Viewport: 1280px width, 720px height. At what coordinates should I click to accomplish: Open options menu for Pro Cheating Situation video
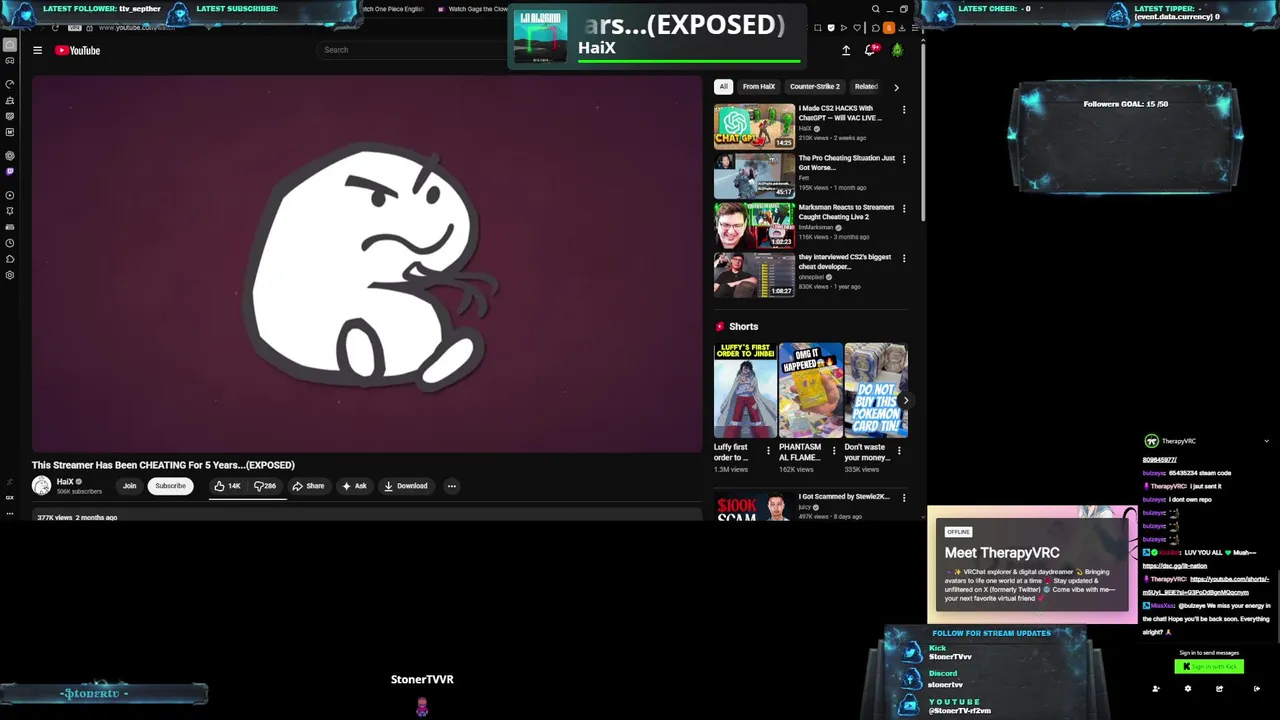point(904,159)
